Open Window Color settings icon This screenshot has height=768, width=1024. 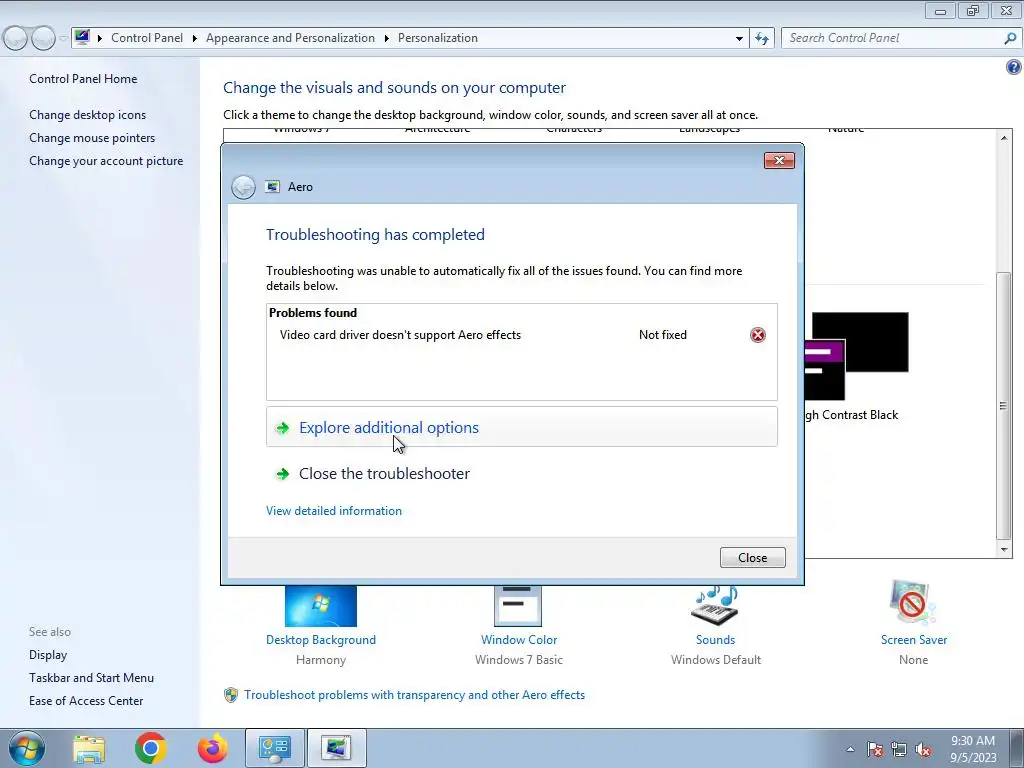coord(518,605)
